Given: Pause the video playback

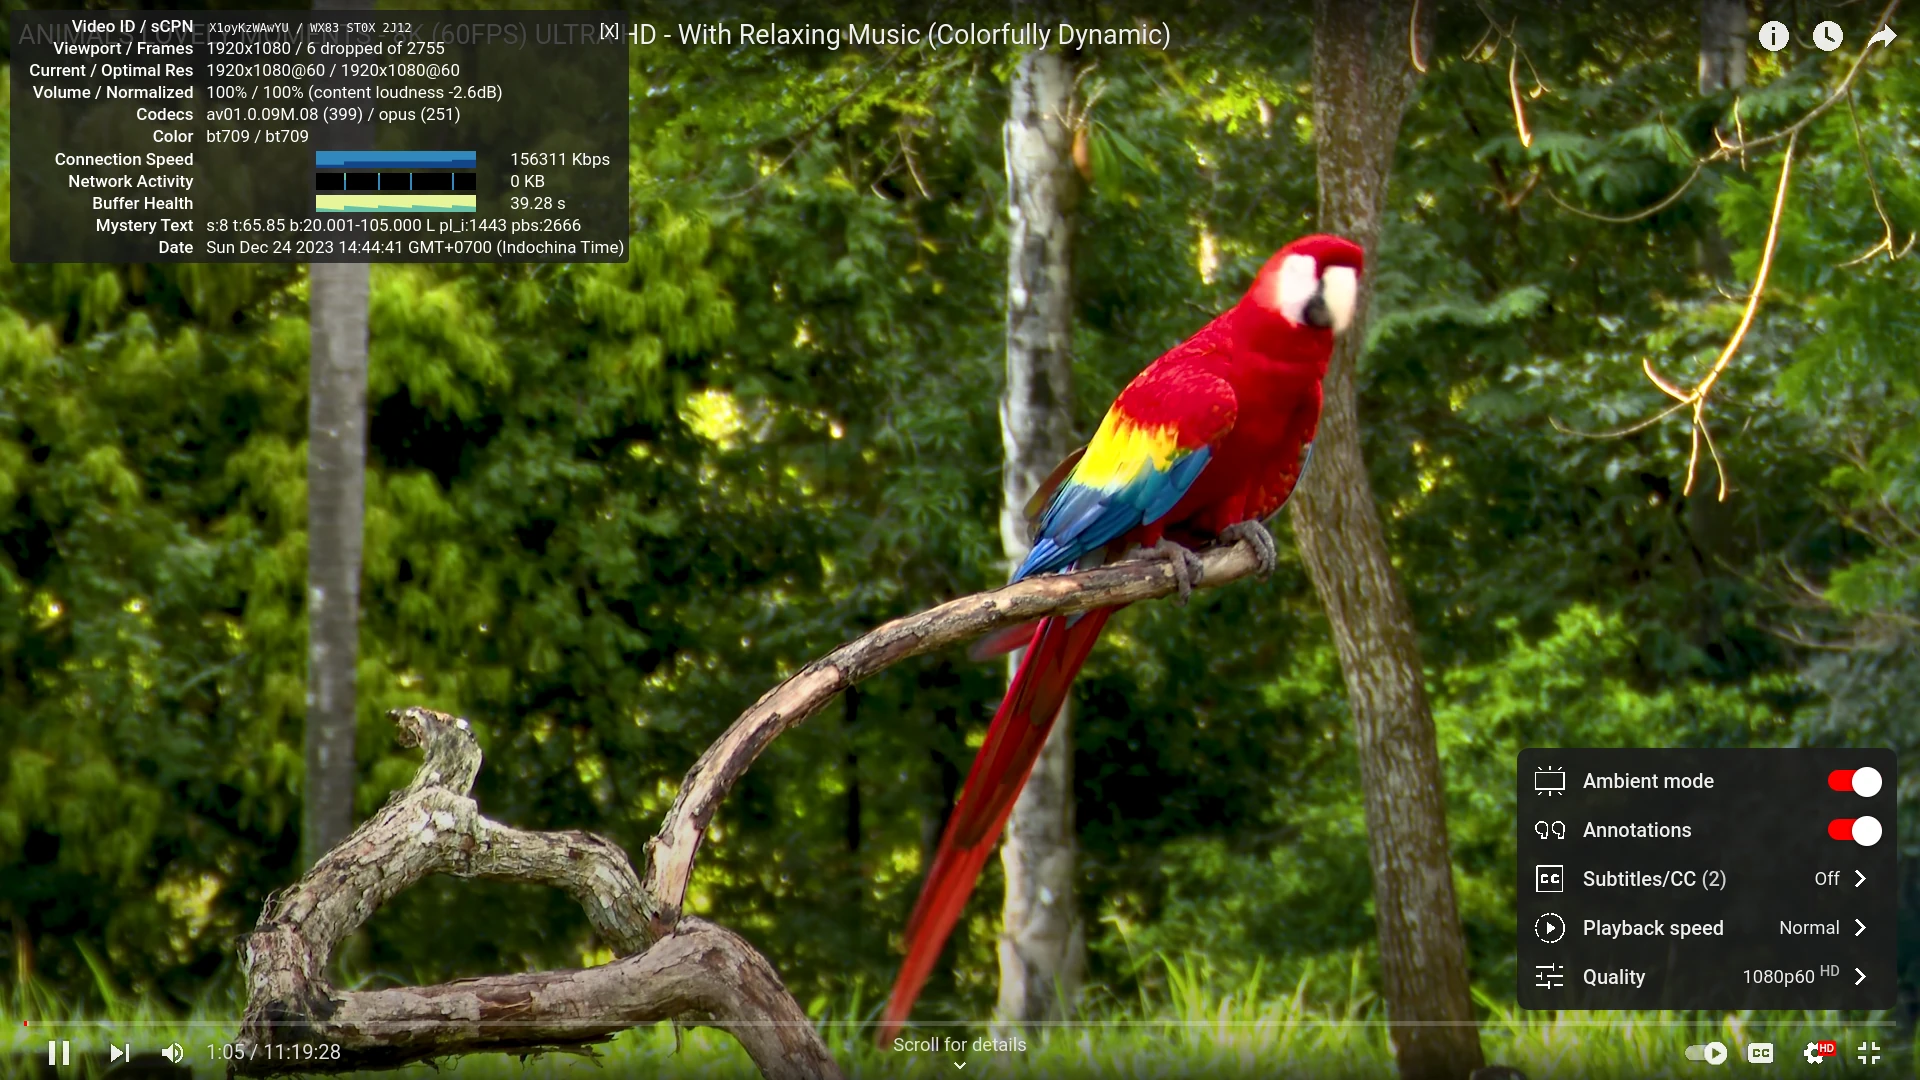Looking at the screenshot, I should point(59,1052).
